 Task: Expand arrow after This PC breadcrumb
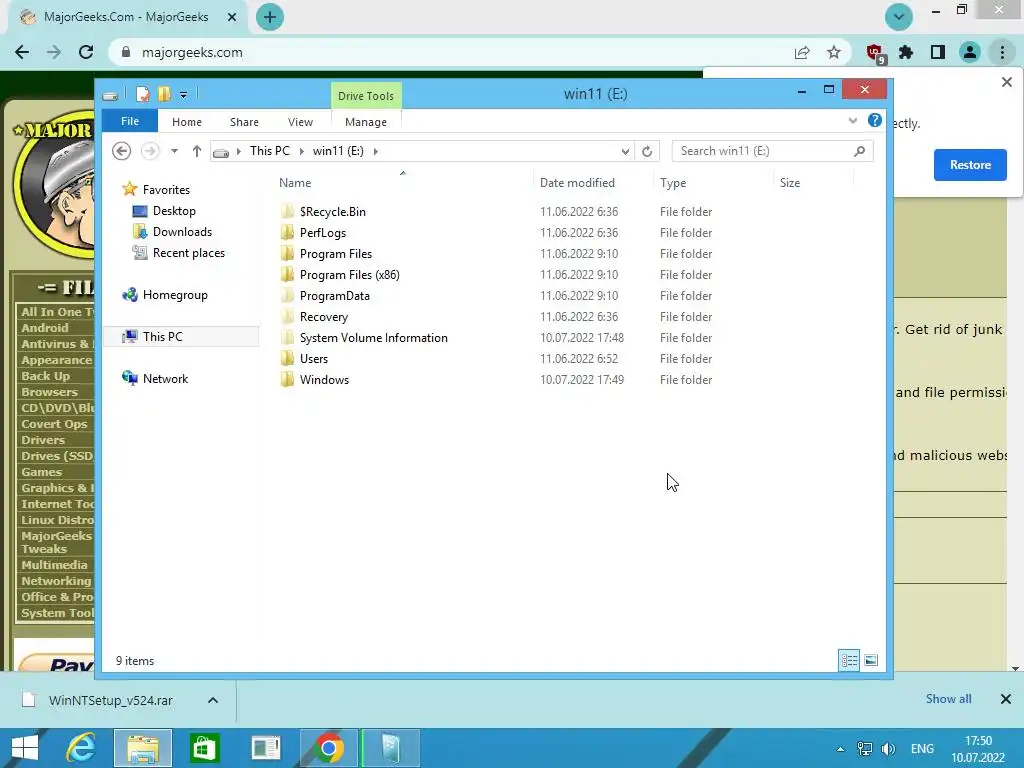click(x=301, y=152)
